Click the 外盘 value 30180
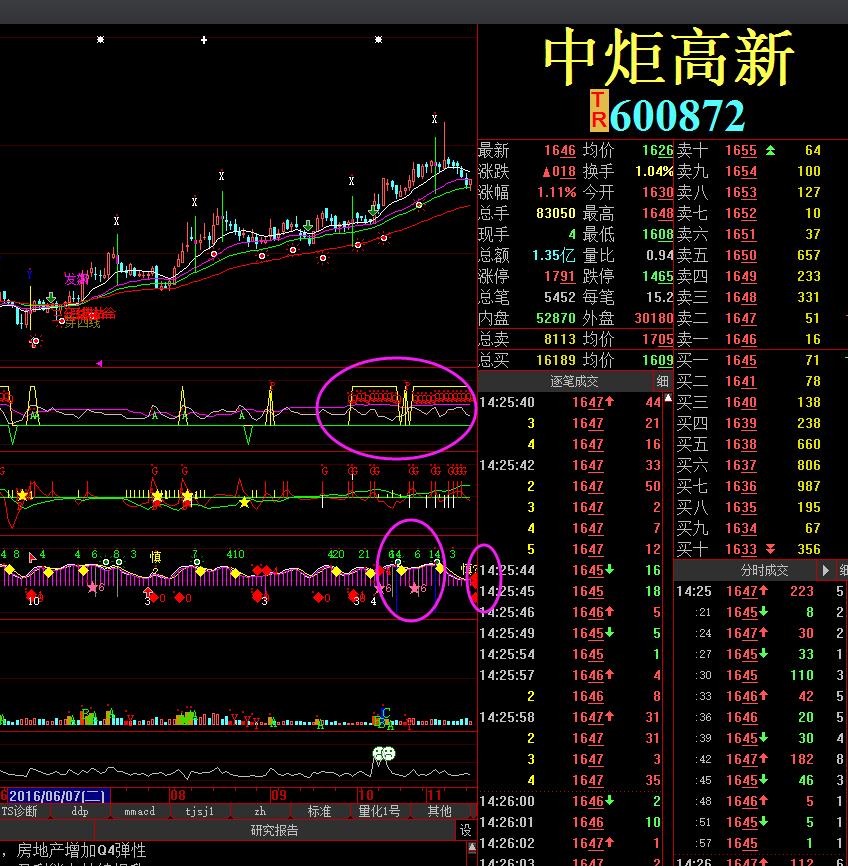Viewport: 848px width, 866px height. point(654,318)
